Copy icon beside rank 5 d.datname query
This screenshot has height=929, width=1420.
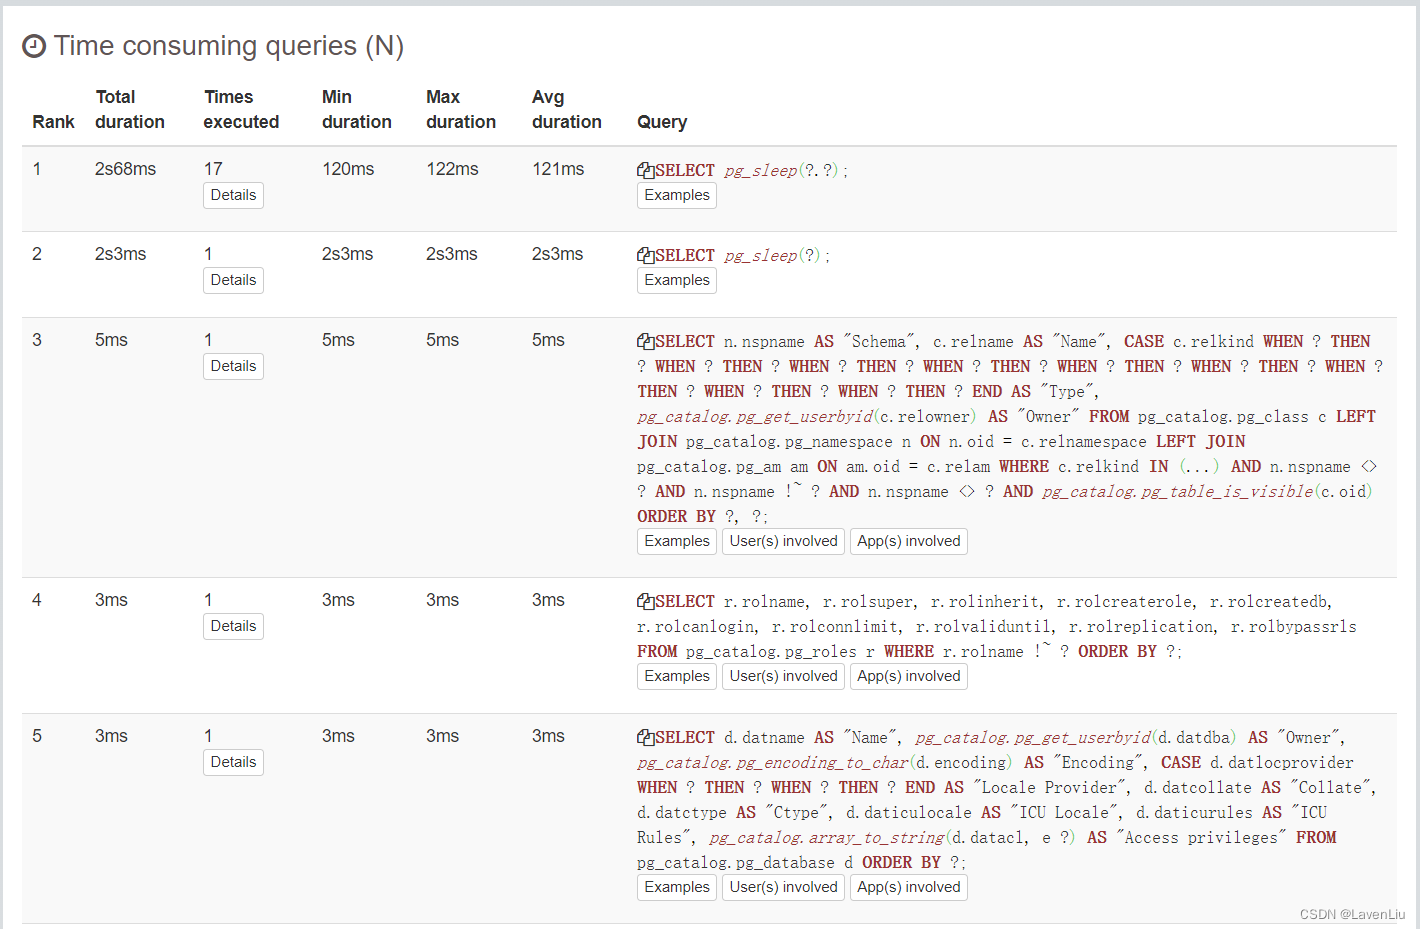point(646,738)
